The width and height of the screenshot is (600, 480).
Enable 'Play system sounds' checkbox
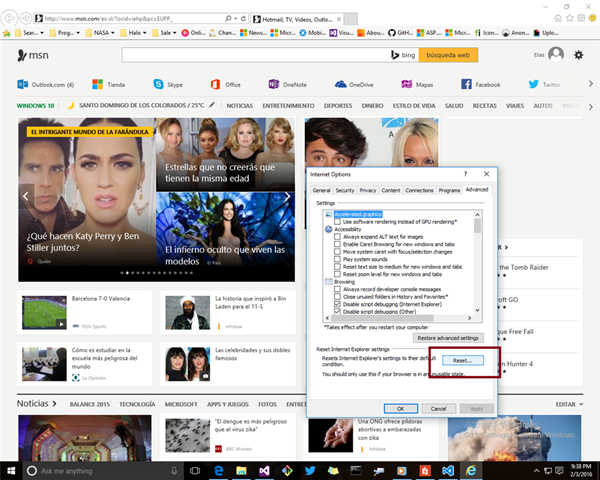click(338, 258)
